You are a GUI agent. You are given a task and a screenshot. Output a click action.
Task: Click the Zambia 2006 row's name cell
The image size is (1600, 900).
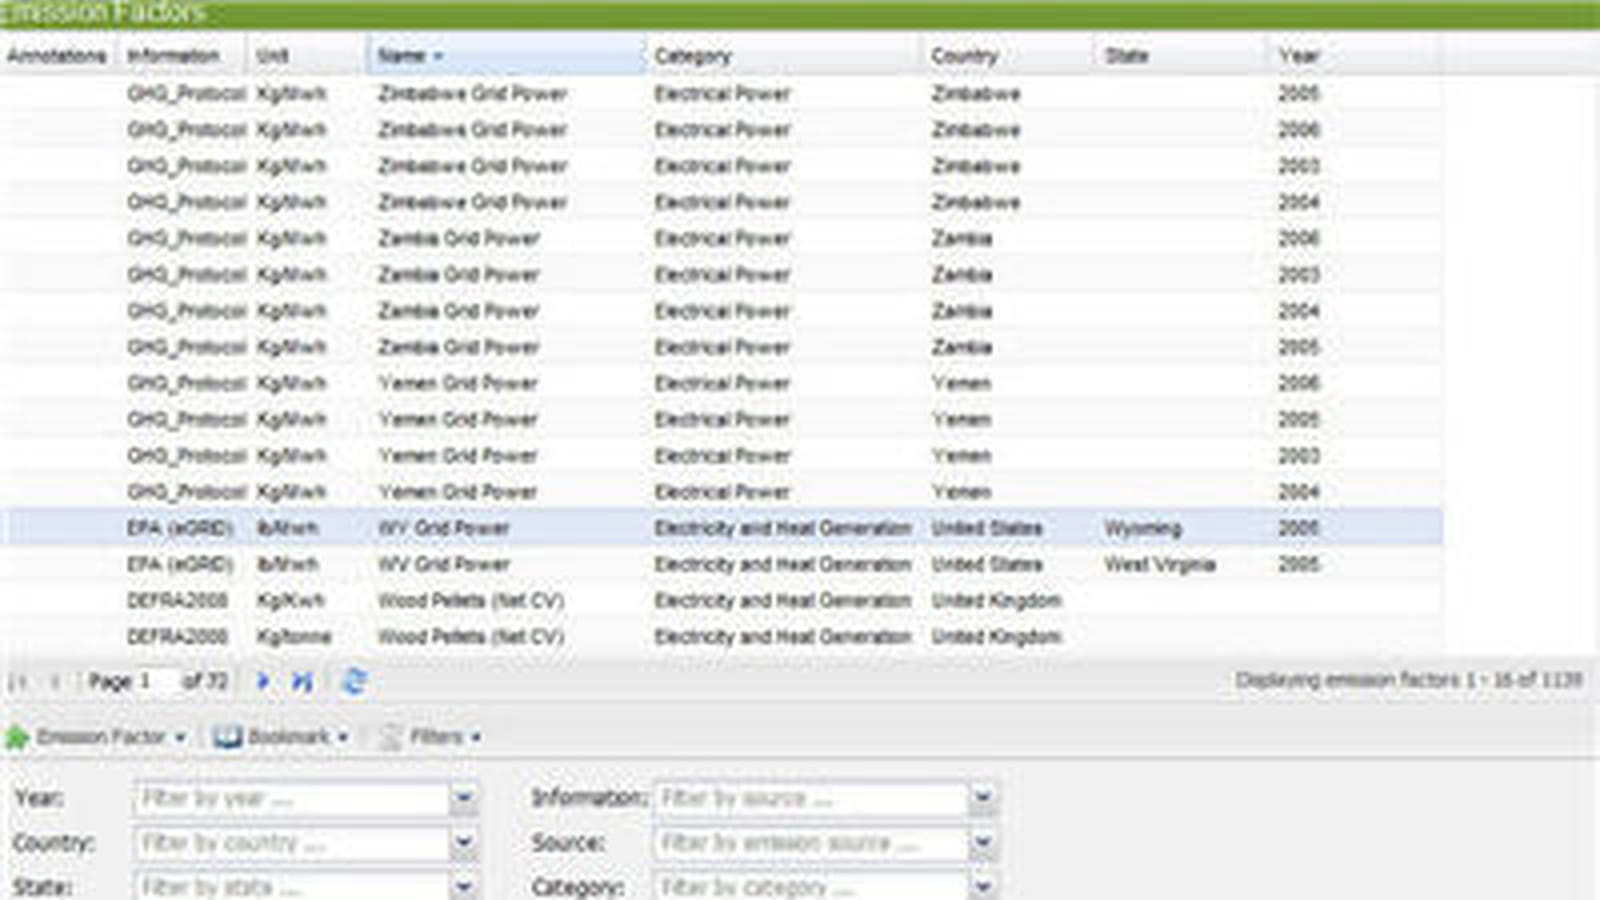tap(459, 238)
